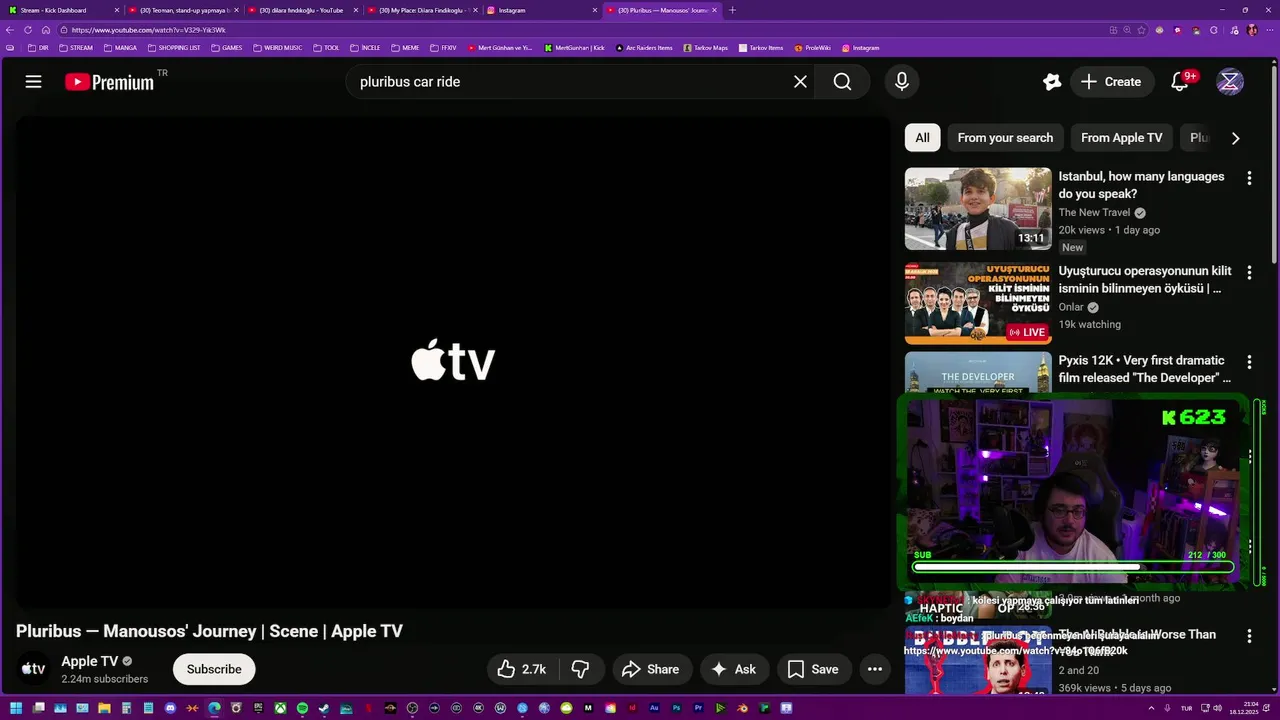Open Spotify from the taskbar
Screen dimensions: 1280x720
[x=302, y=709]
